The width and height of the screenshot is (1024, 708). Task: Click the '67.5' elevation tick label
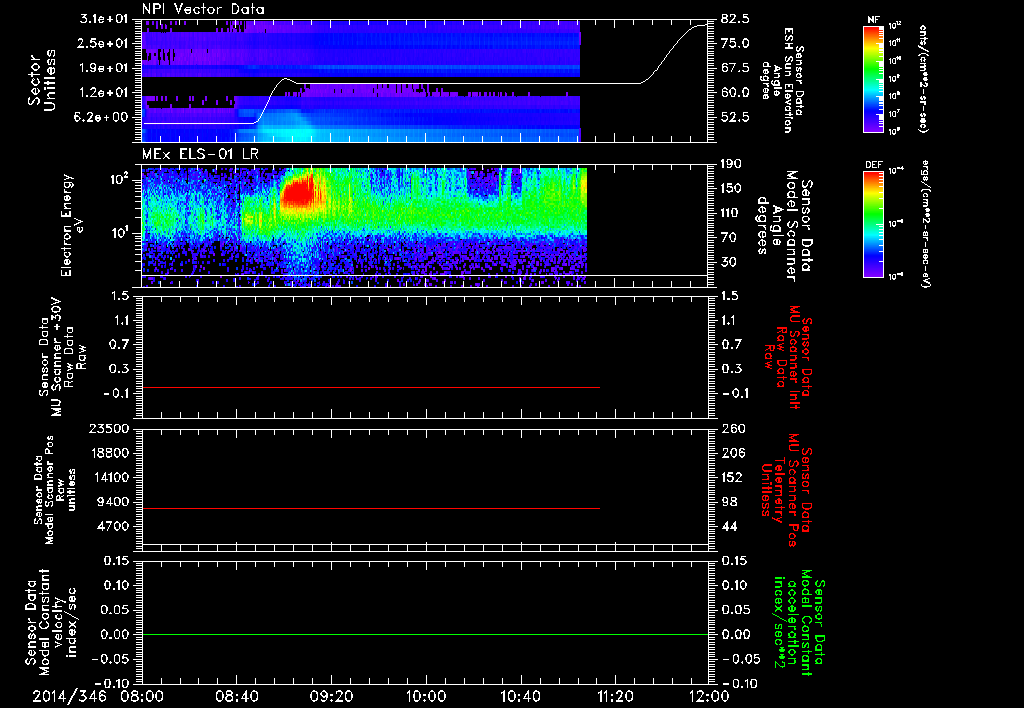click(735, 68)
